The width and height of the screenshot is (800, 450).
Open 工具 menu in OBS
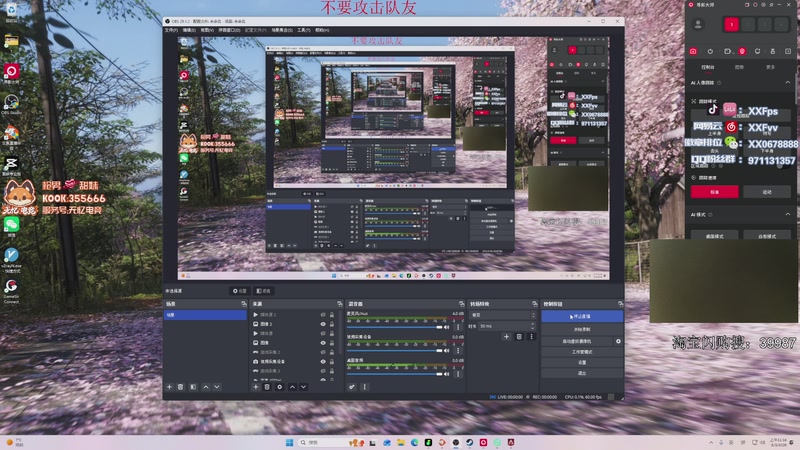click(304, 31)
